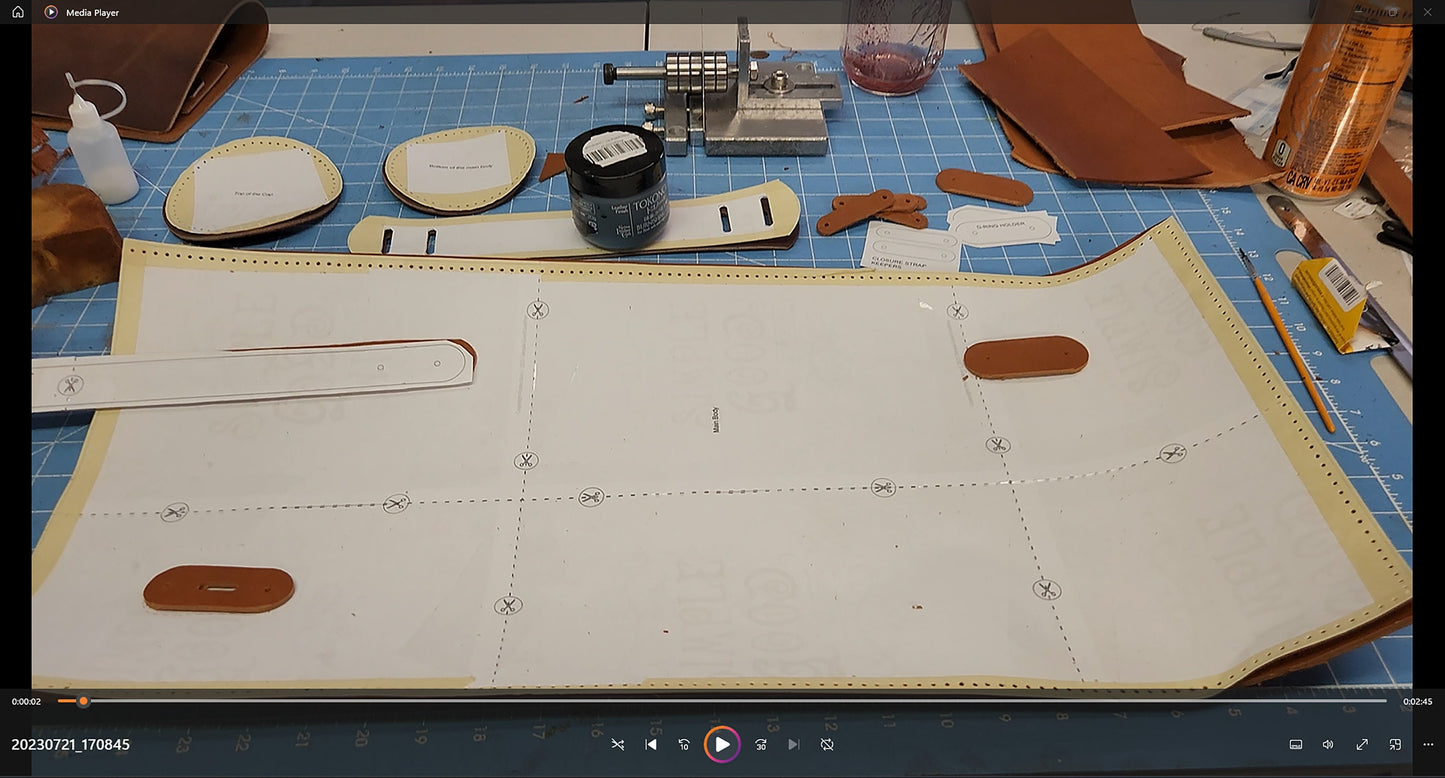
Task: Go to the Media Player home page
Action: click(x=17, y=12)
